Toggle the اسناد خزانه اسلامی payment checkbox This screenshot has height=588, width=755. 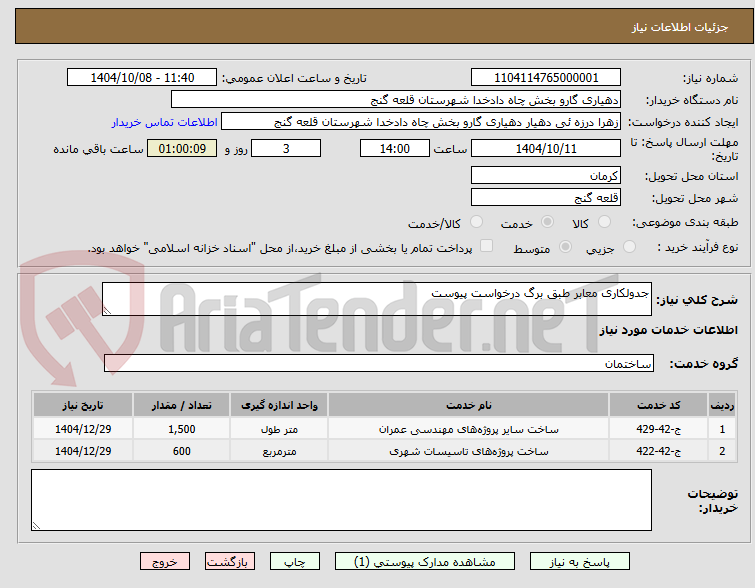click(486, 246)
